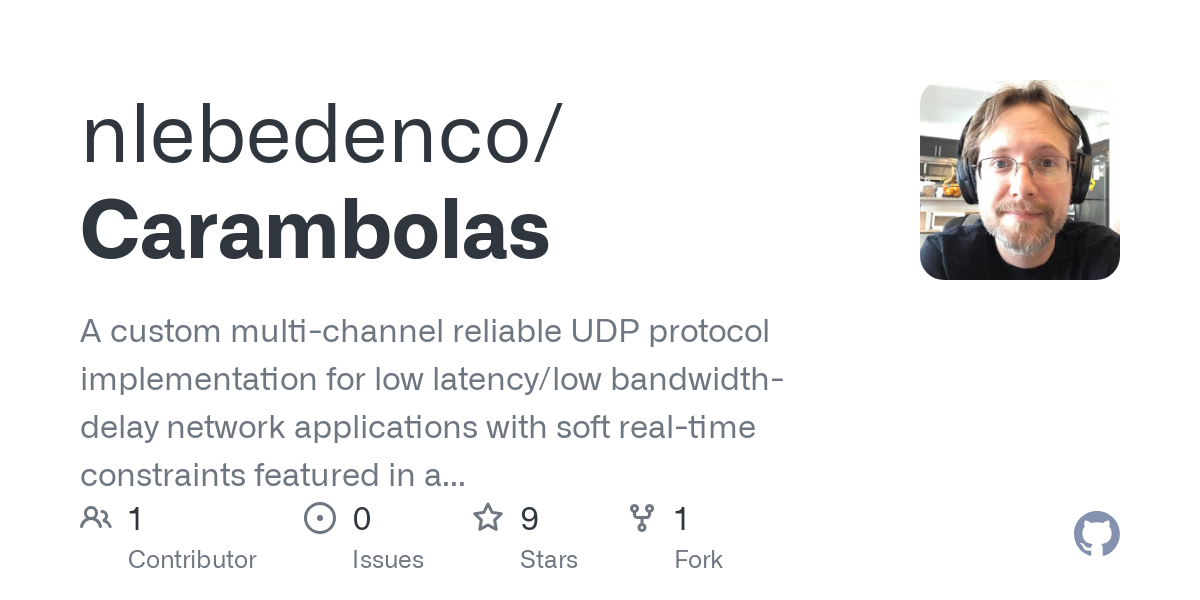Select the "Fork" label text
This screenshot has width=1200, height=600.
click(x=698, y=560)
